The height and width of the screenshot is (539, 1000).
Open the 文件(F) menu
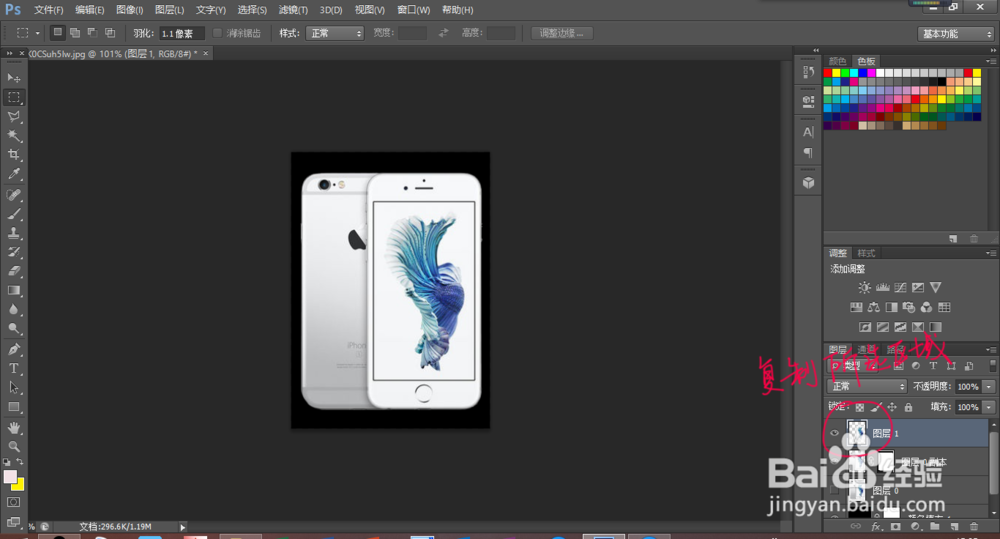48,10
